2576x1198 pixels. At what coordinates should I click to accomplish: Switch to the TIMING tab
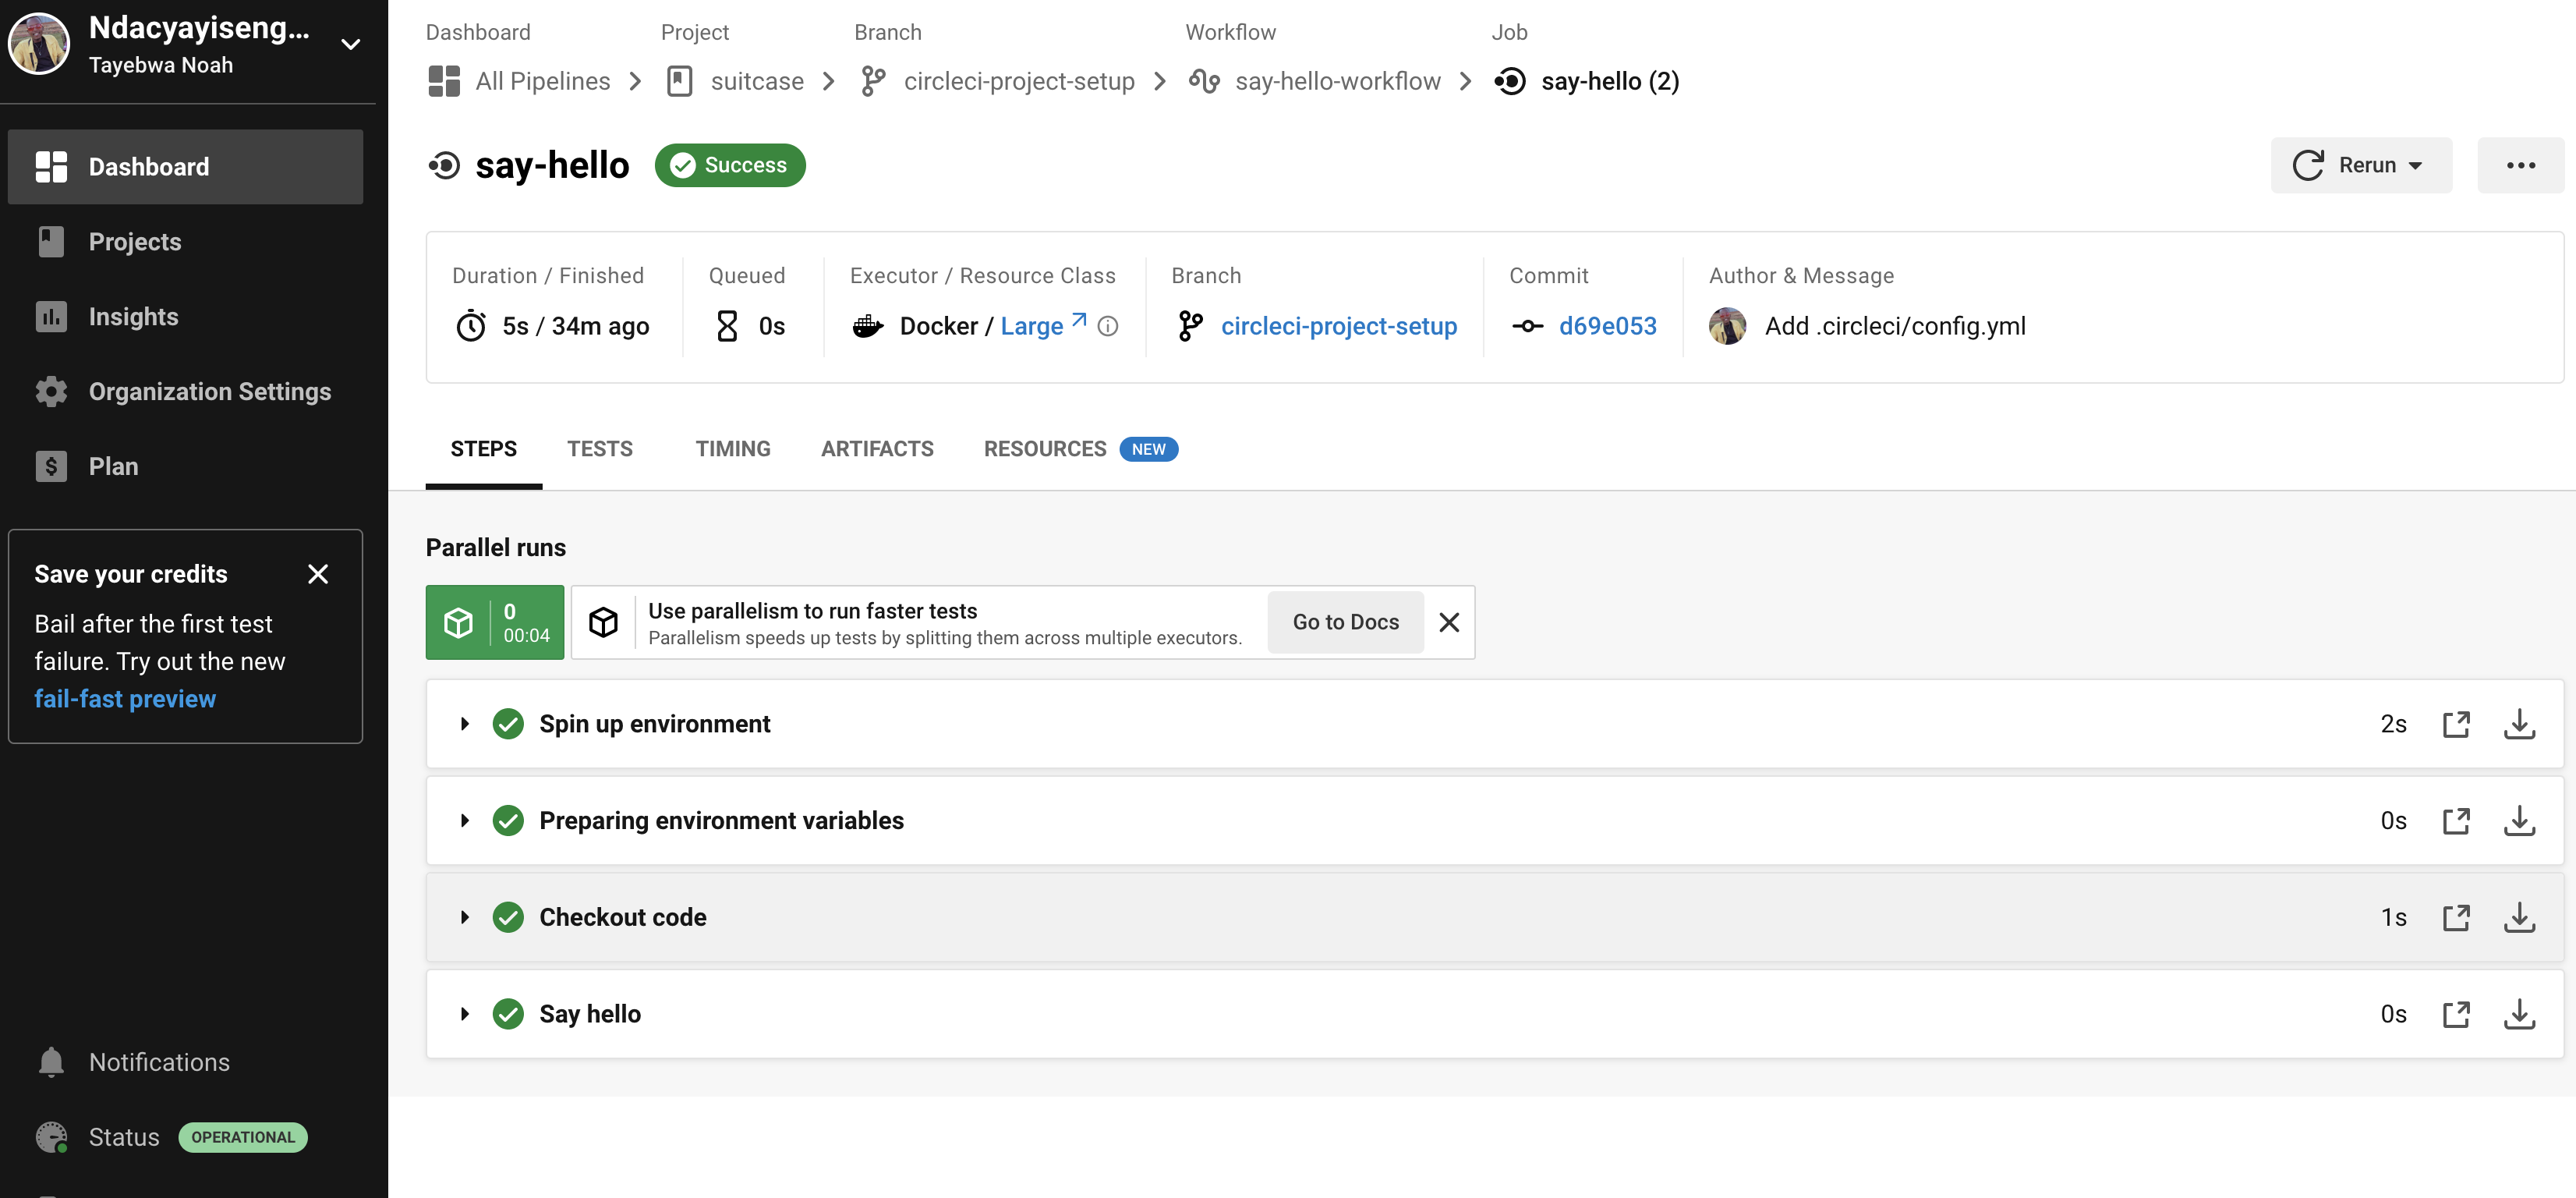point(733,449)
